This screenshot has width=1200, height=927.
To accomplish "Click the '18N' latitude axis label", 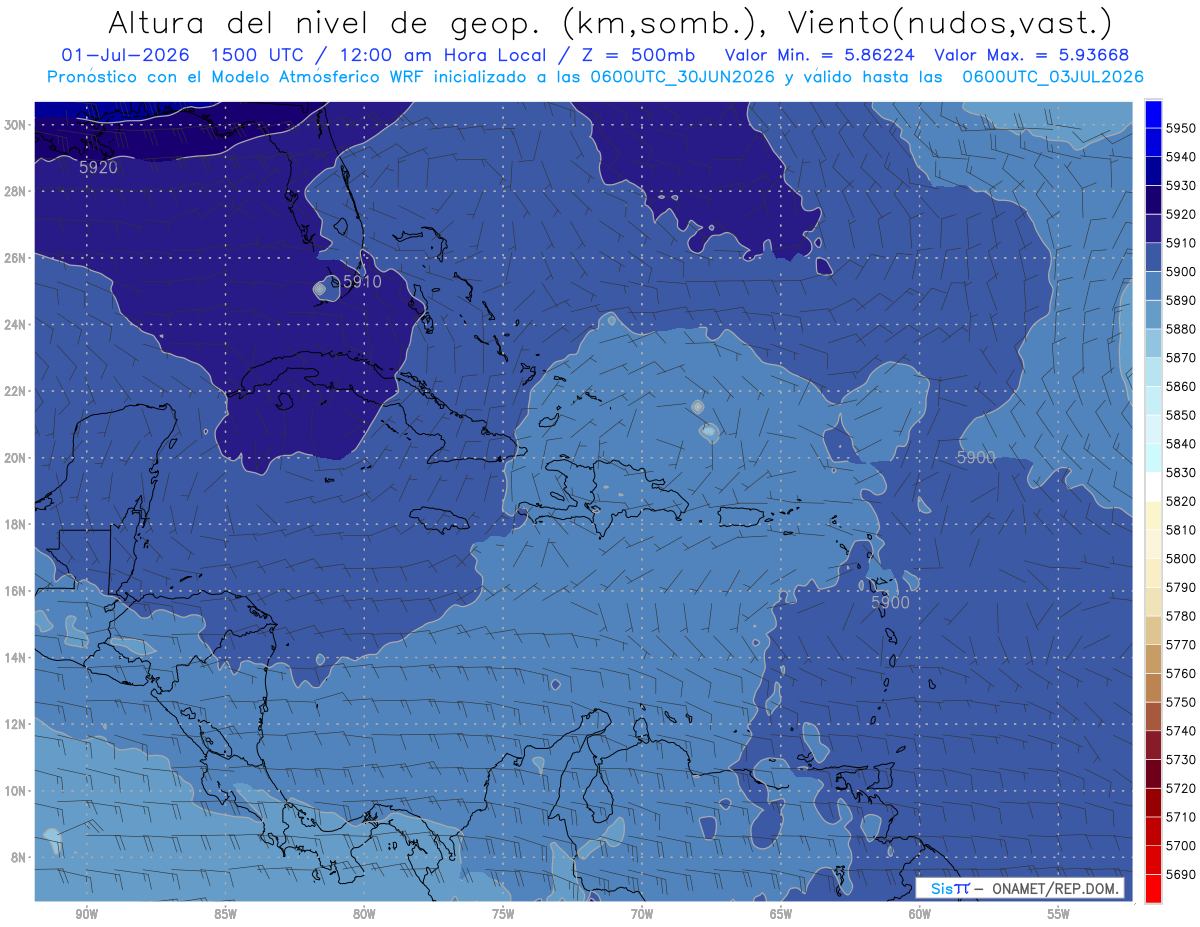I will (x=16, y=524).
